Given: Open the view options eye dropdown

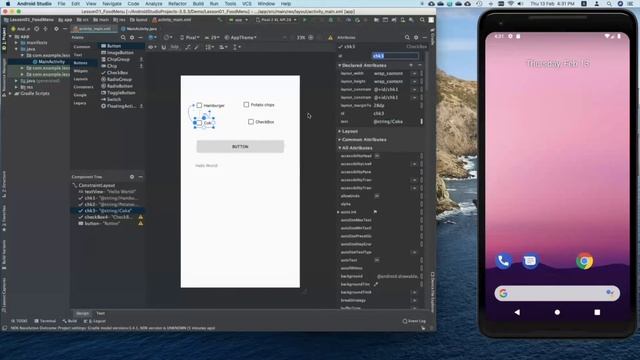Looking at the screenshot, I should click(x=152, y=47).
